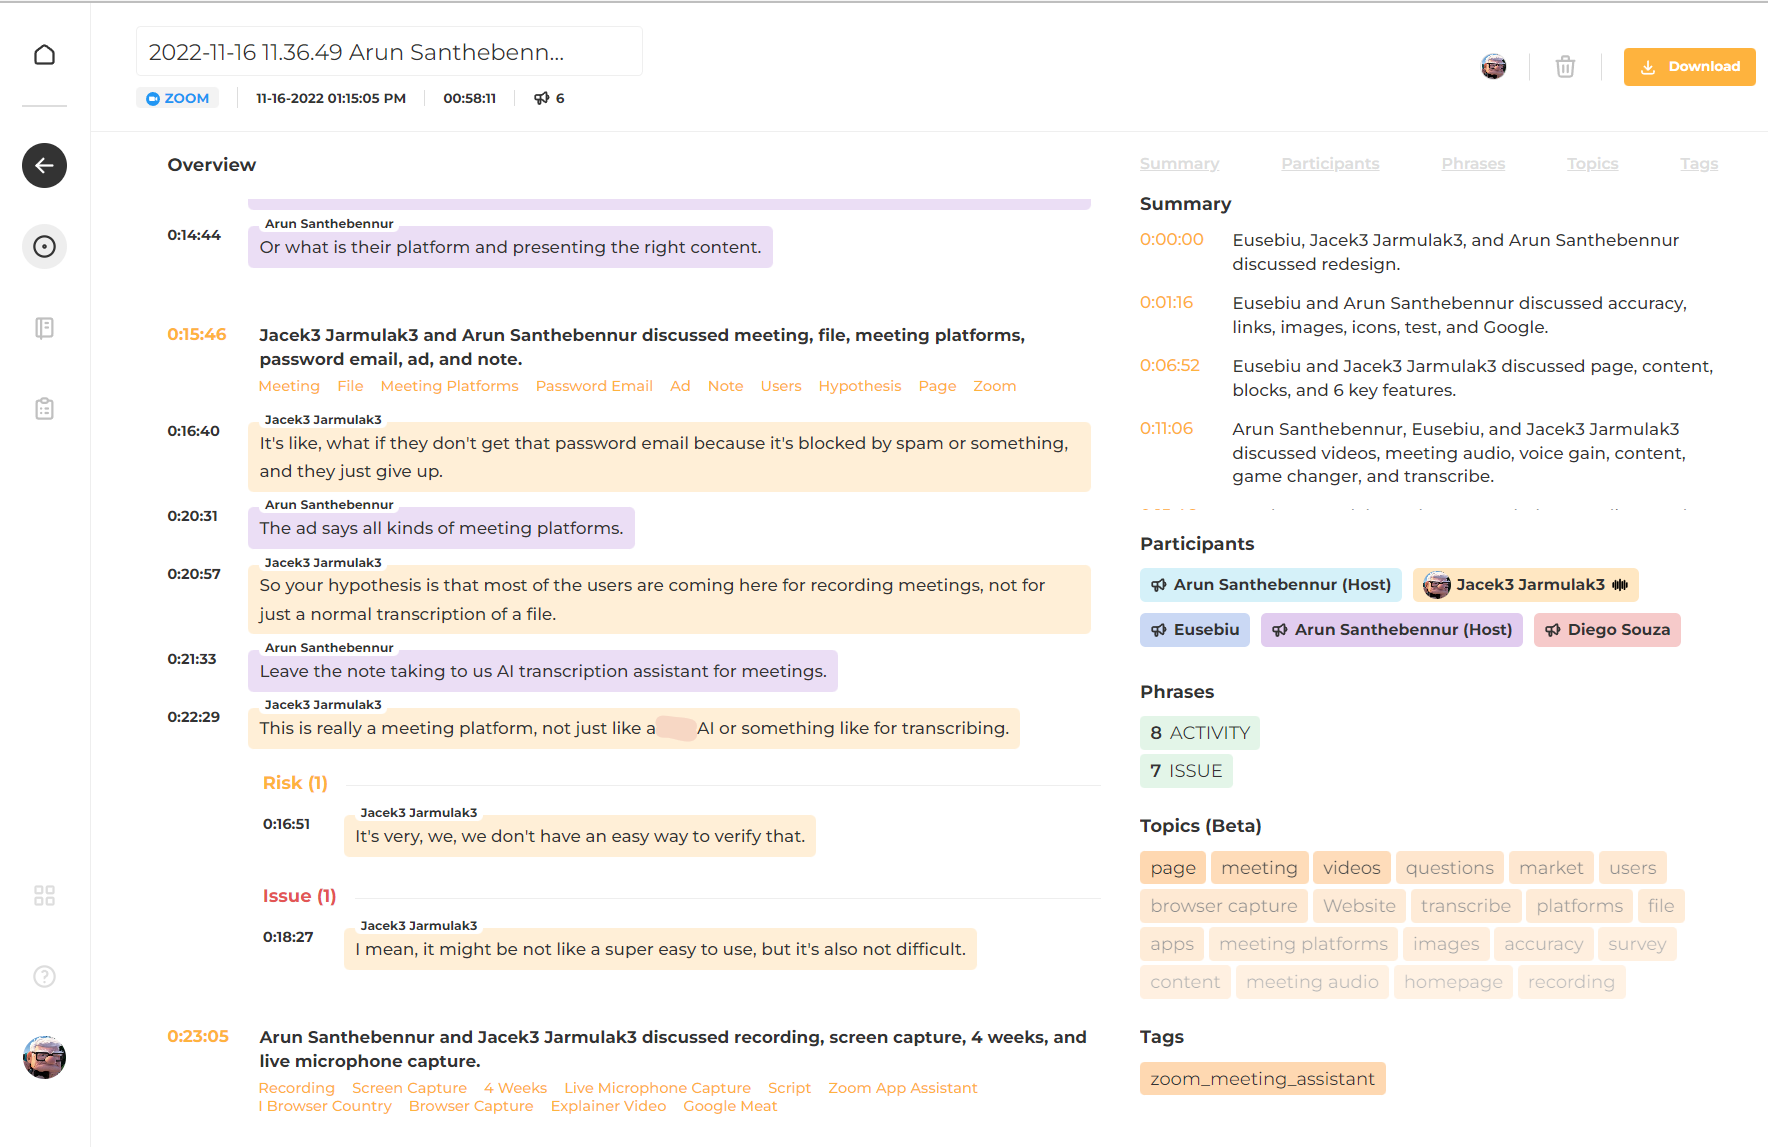The height and width of the screenshot is (1147, 1768).
Task: Click the 'Live Microphone Capture' keyword link
Action: pyautogui.click(x=657, y=1088)
